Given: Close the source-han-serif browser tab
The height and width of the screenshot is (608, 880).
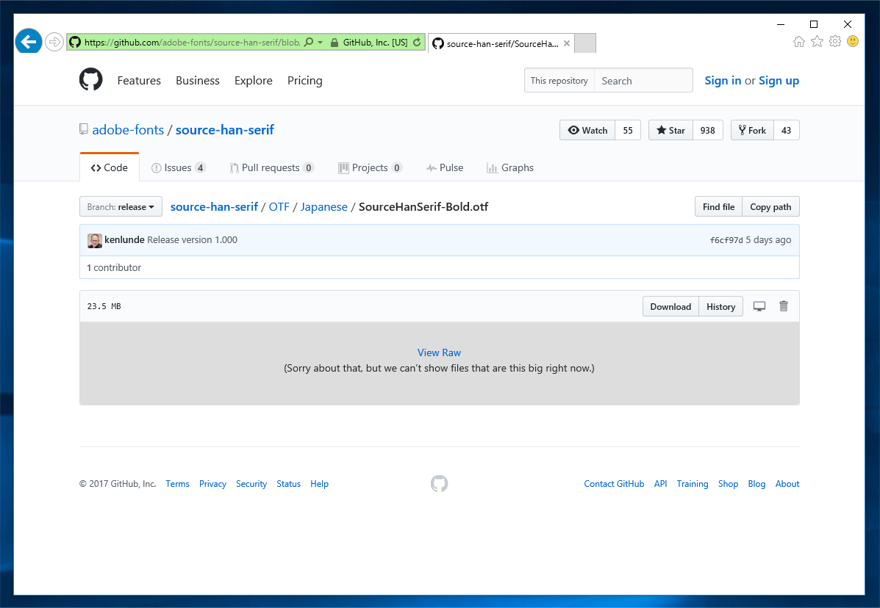Looking at the screenshot, I should (x=567, y=43).
